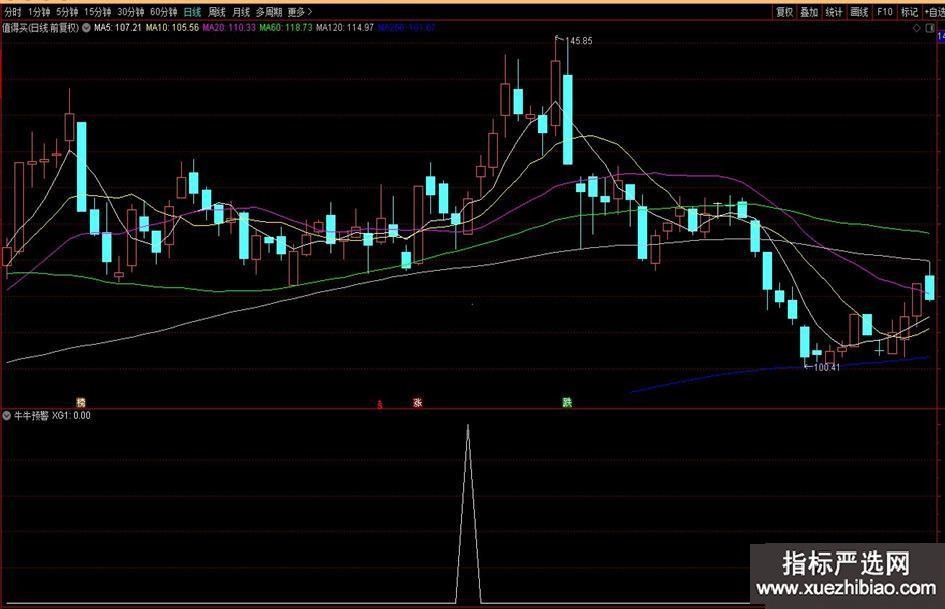Click the dark blue MA250 label

click(x=407, y=28)
